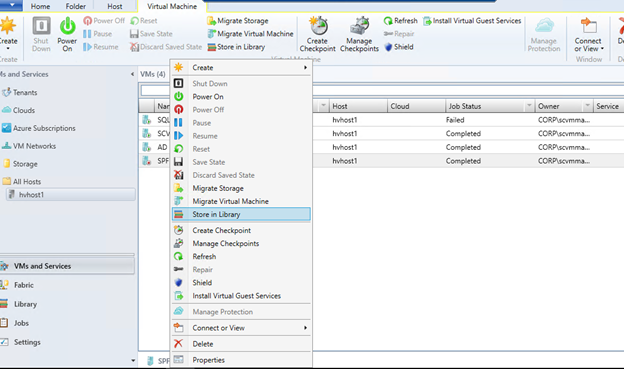Open Job Status column filter dropdown
624x369 pixels.
click(529, 106)
